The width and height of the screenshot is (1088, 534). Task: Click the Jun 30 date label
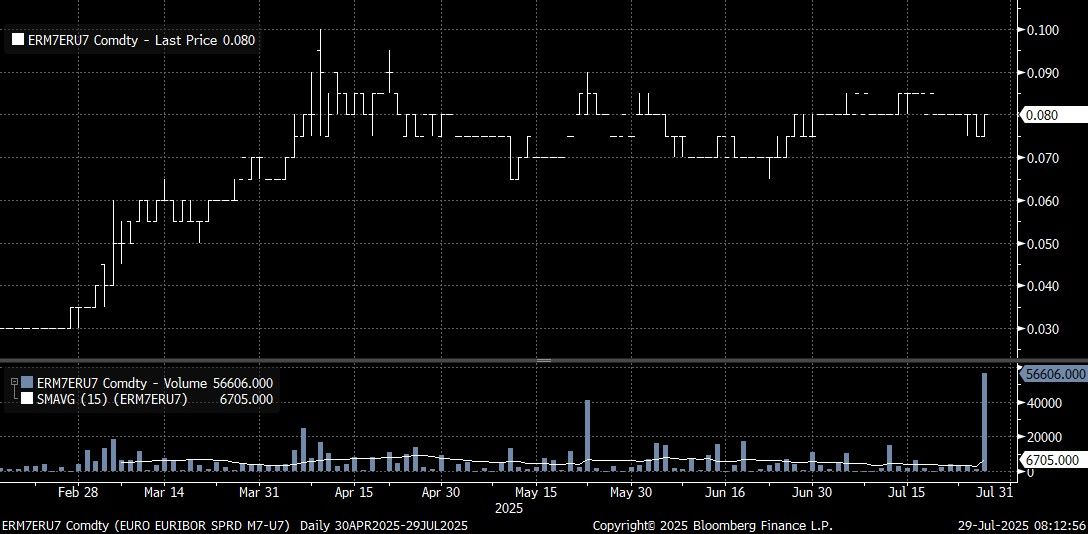coord(812,492)
